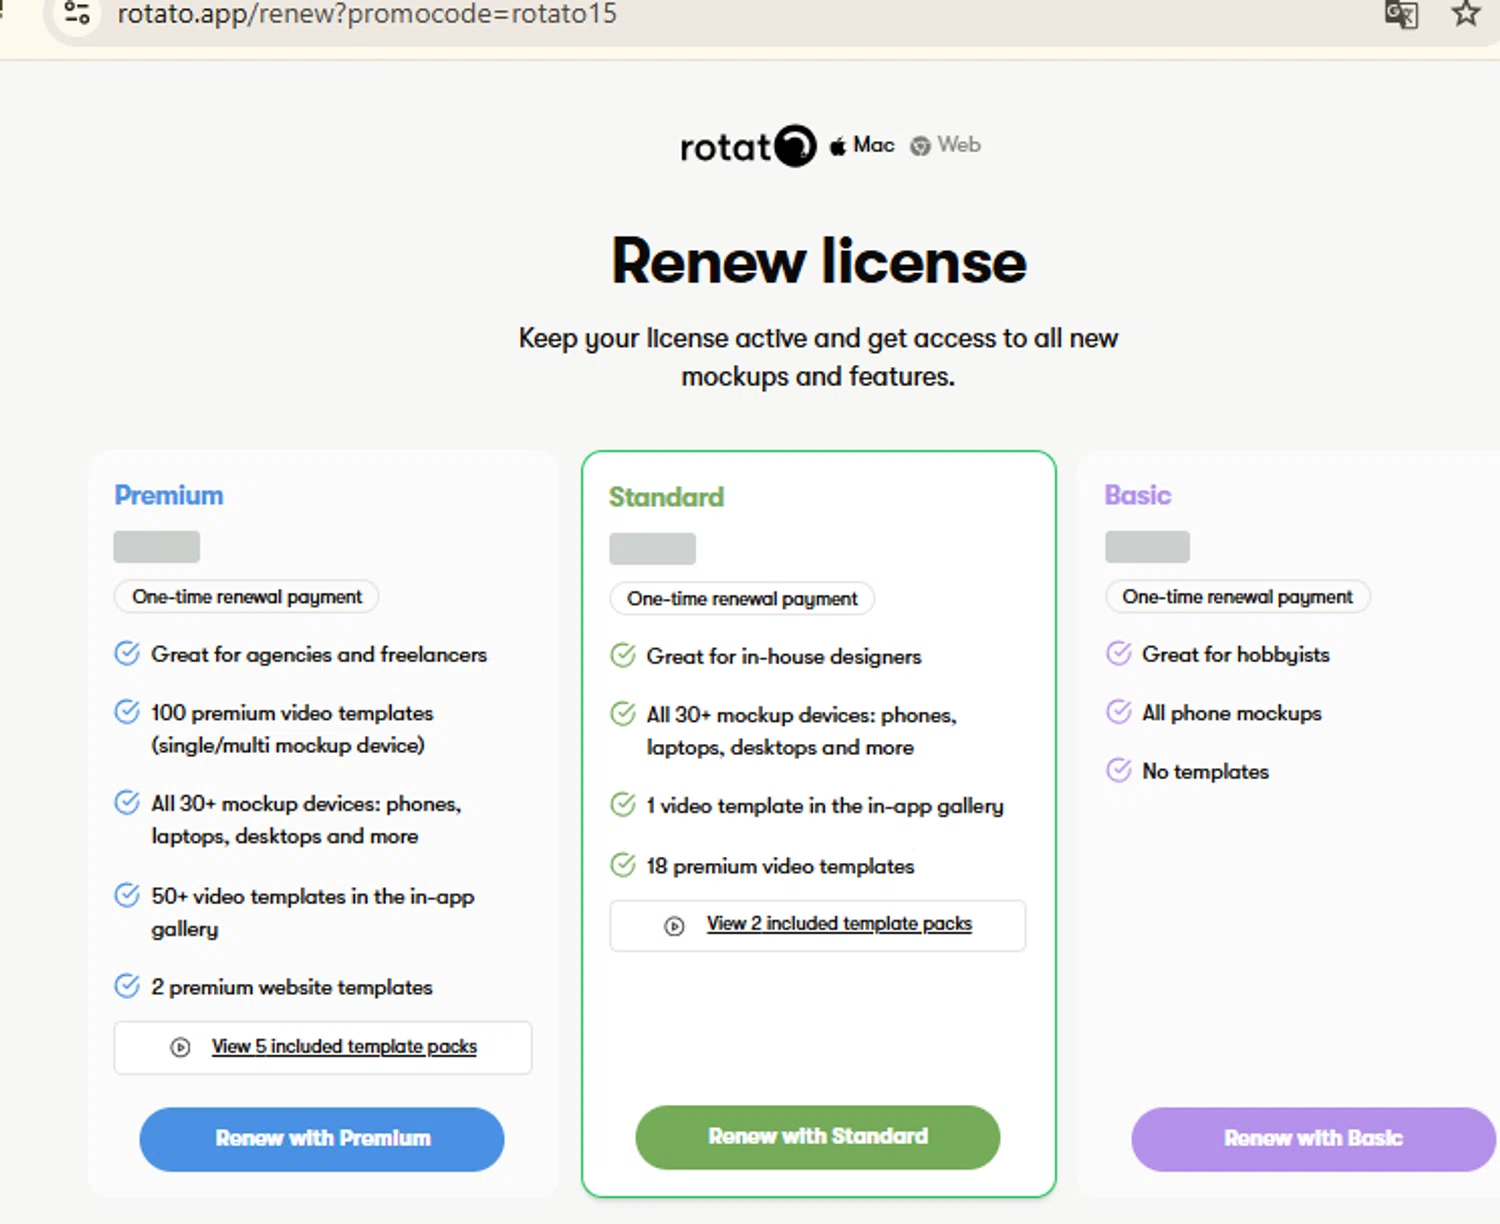This screenshot has height=1224, width=1500.
Task: Click Renew with Basic button
Action: 1314,1139
